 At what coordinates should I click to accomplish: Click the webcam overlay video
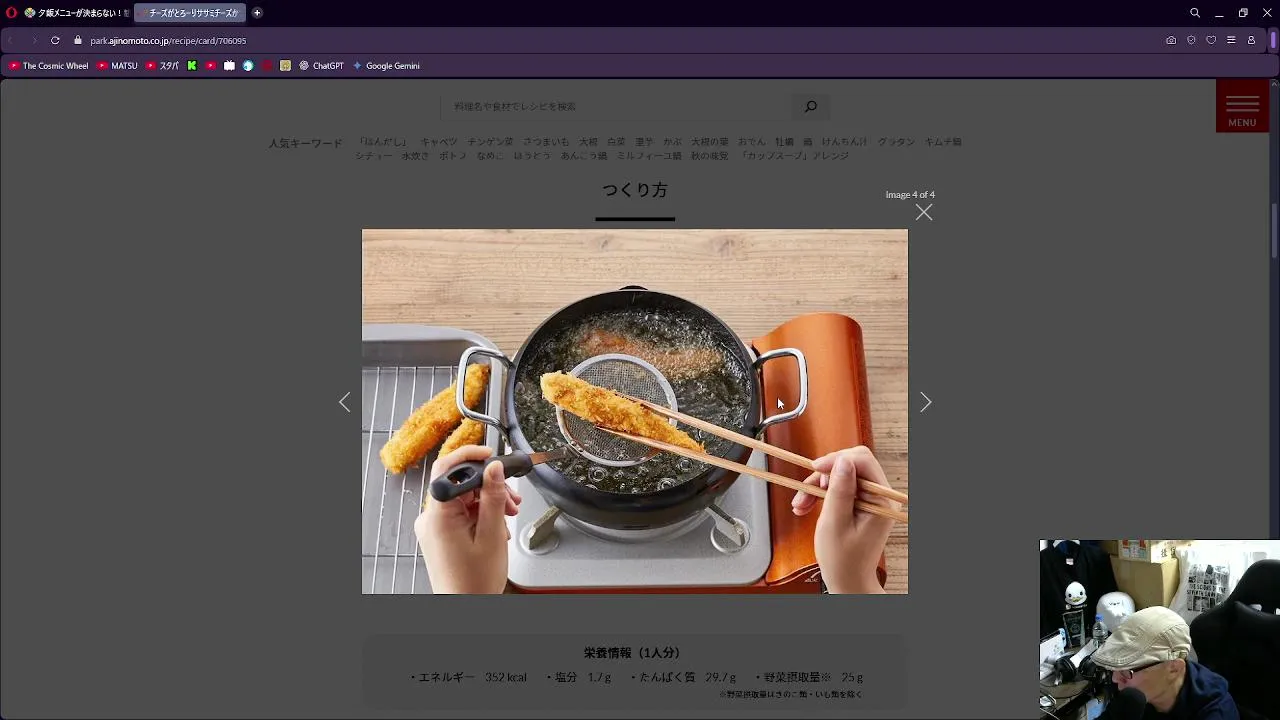pos(1160,630)
